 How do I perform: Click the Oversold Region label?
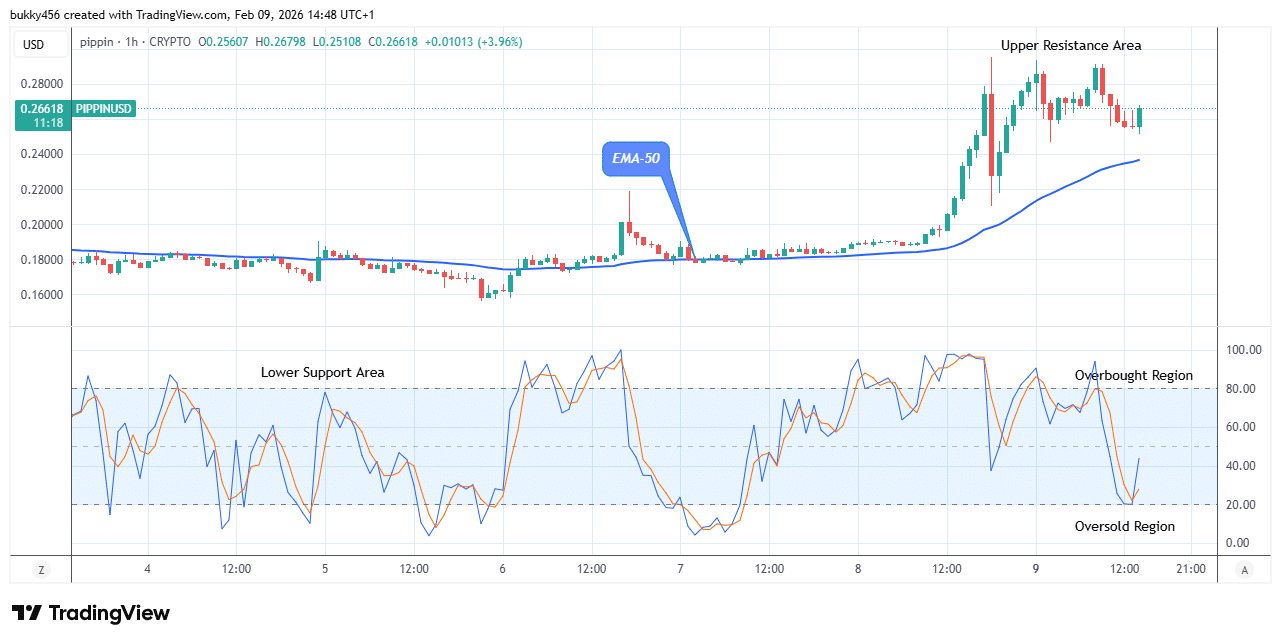(x=1124, y=526)
